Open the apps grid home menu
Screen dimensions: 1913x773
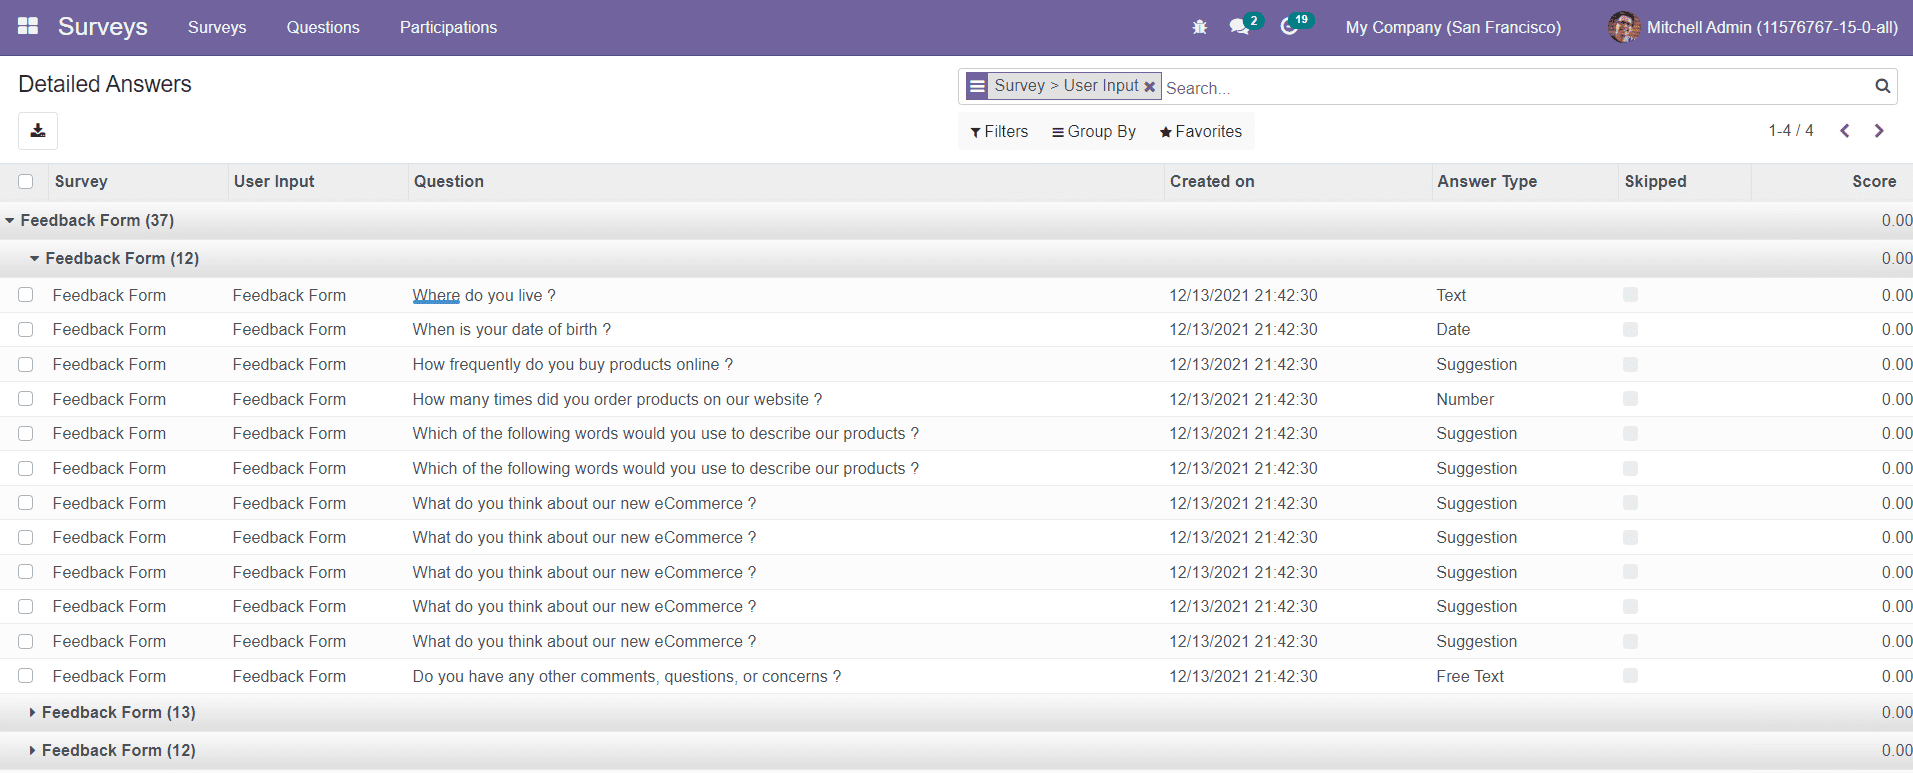click(x=28, y=27)
